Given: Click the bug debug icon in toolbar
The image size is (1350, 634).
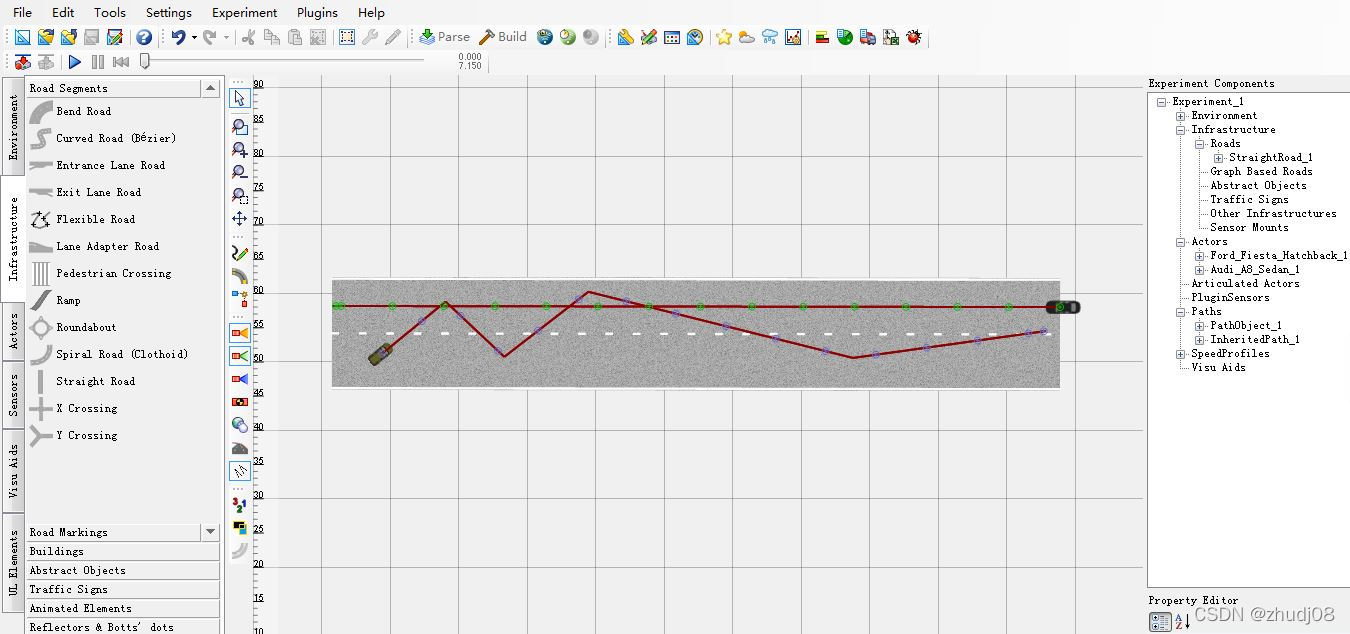Looking at the screenshot, I should coord(914,37).
